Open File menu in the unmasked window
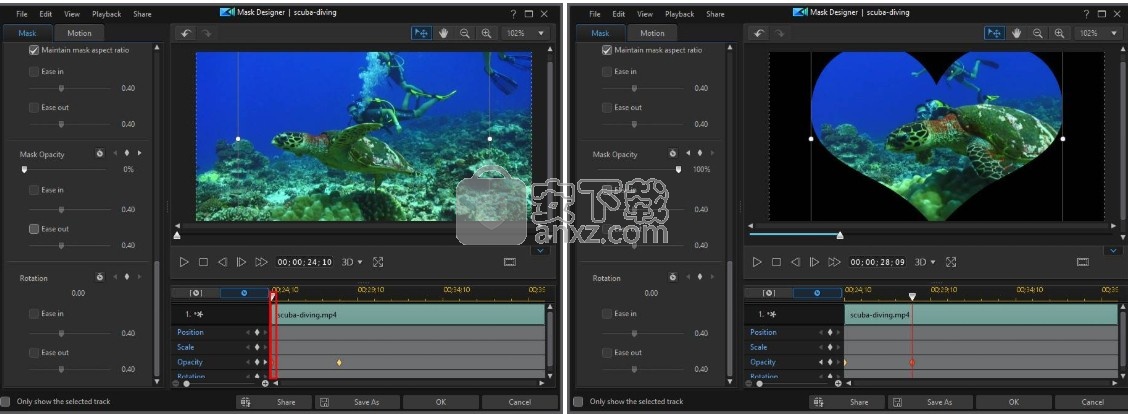1128x414 pixels. (x=22, y=14)
